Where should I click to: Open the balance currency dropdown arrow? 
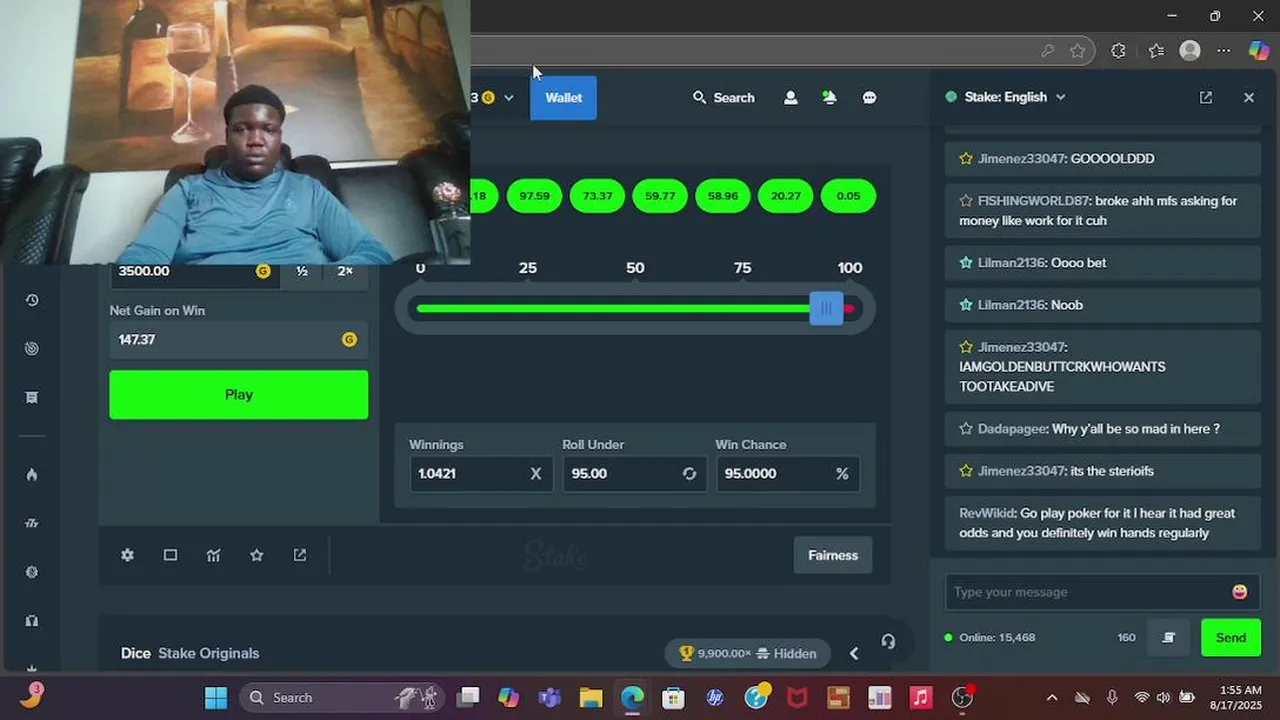[x=508, y=97]
